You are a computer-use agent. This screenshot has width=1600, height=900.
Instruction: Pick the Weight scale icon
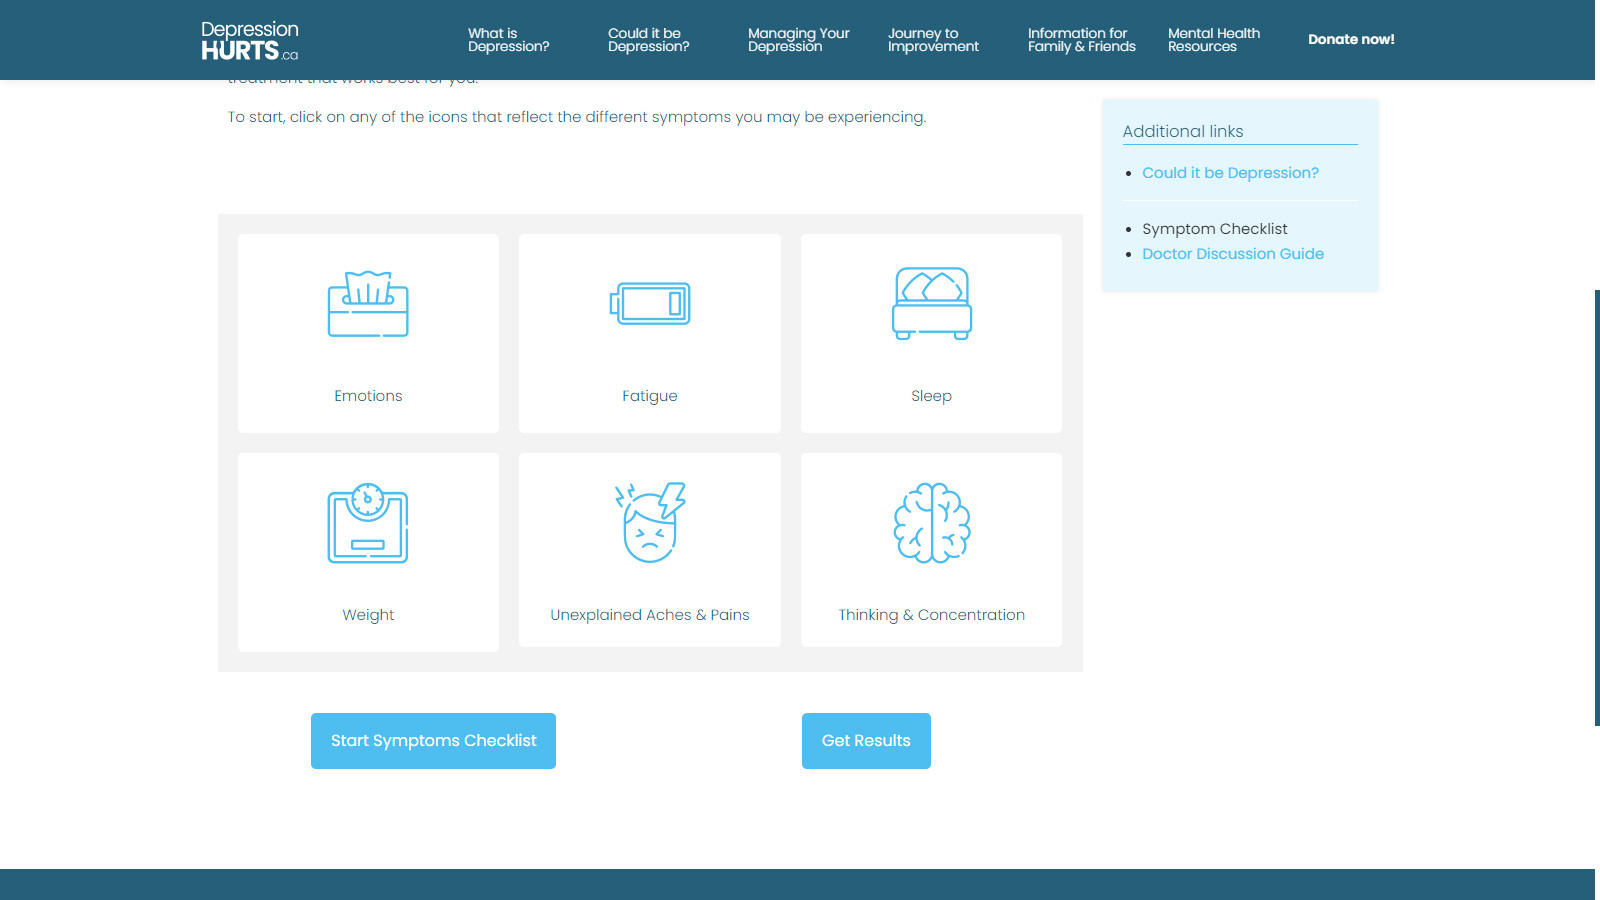click(368, 523)
